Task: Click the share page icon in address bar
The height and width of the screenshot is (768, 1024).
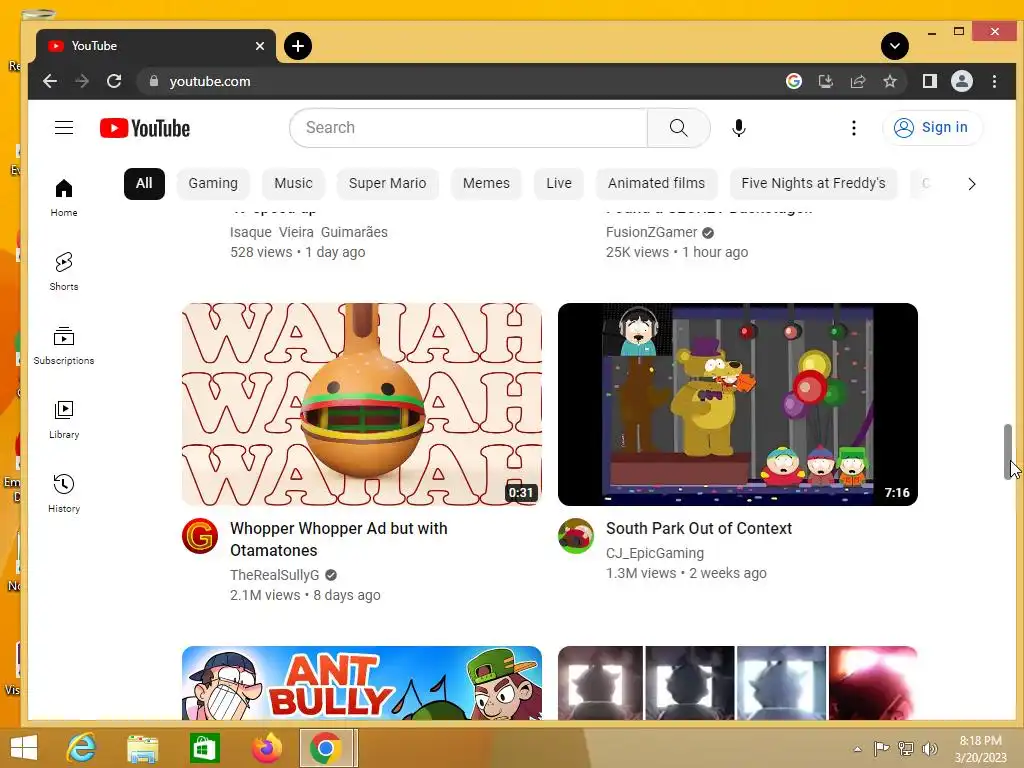Action: [x=857, y=81]
